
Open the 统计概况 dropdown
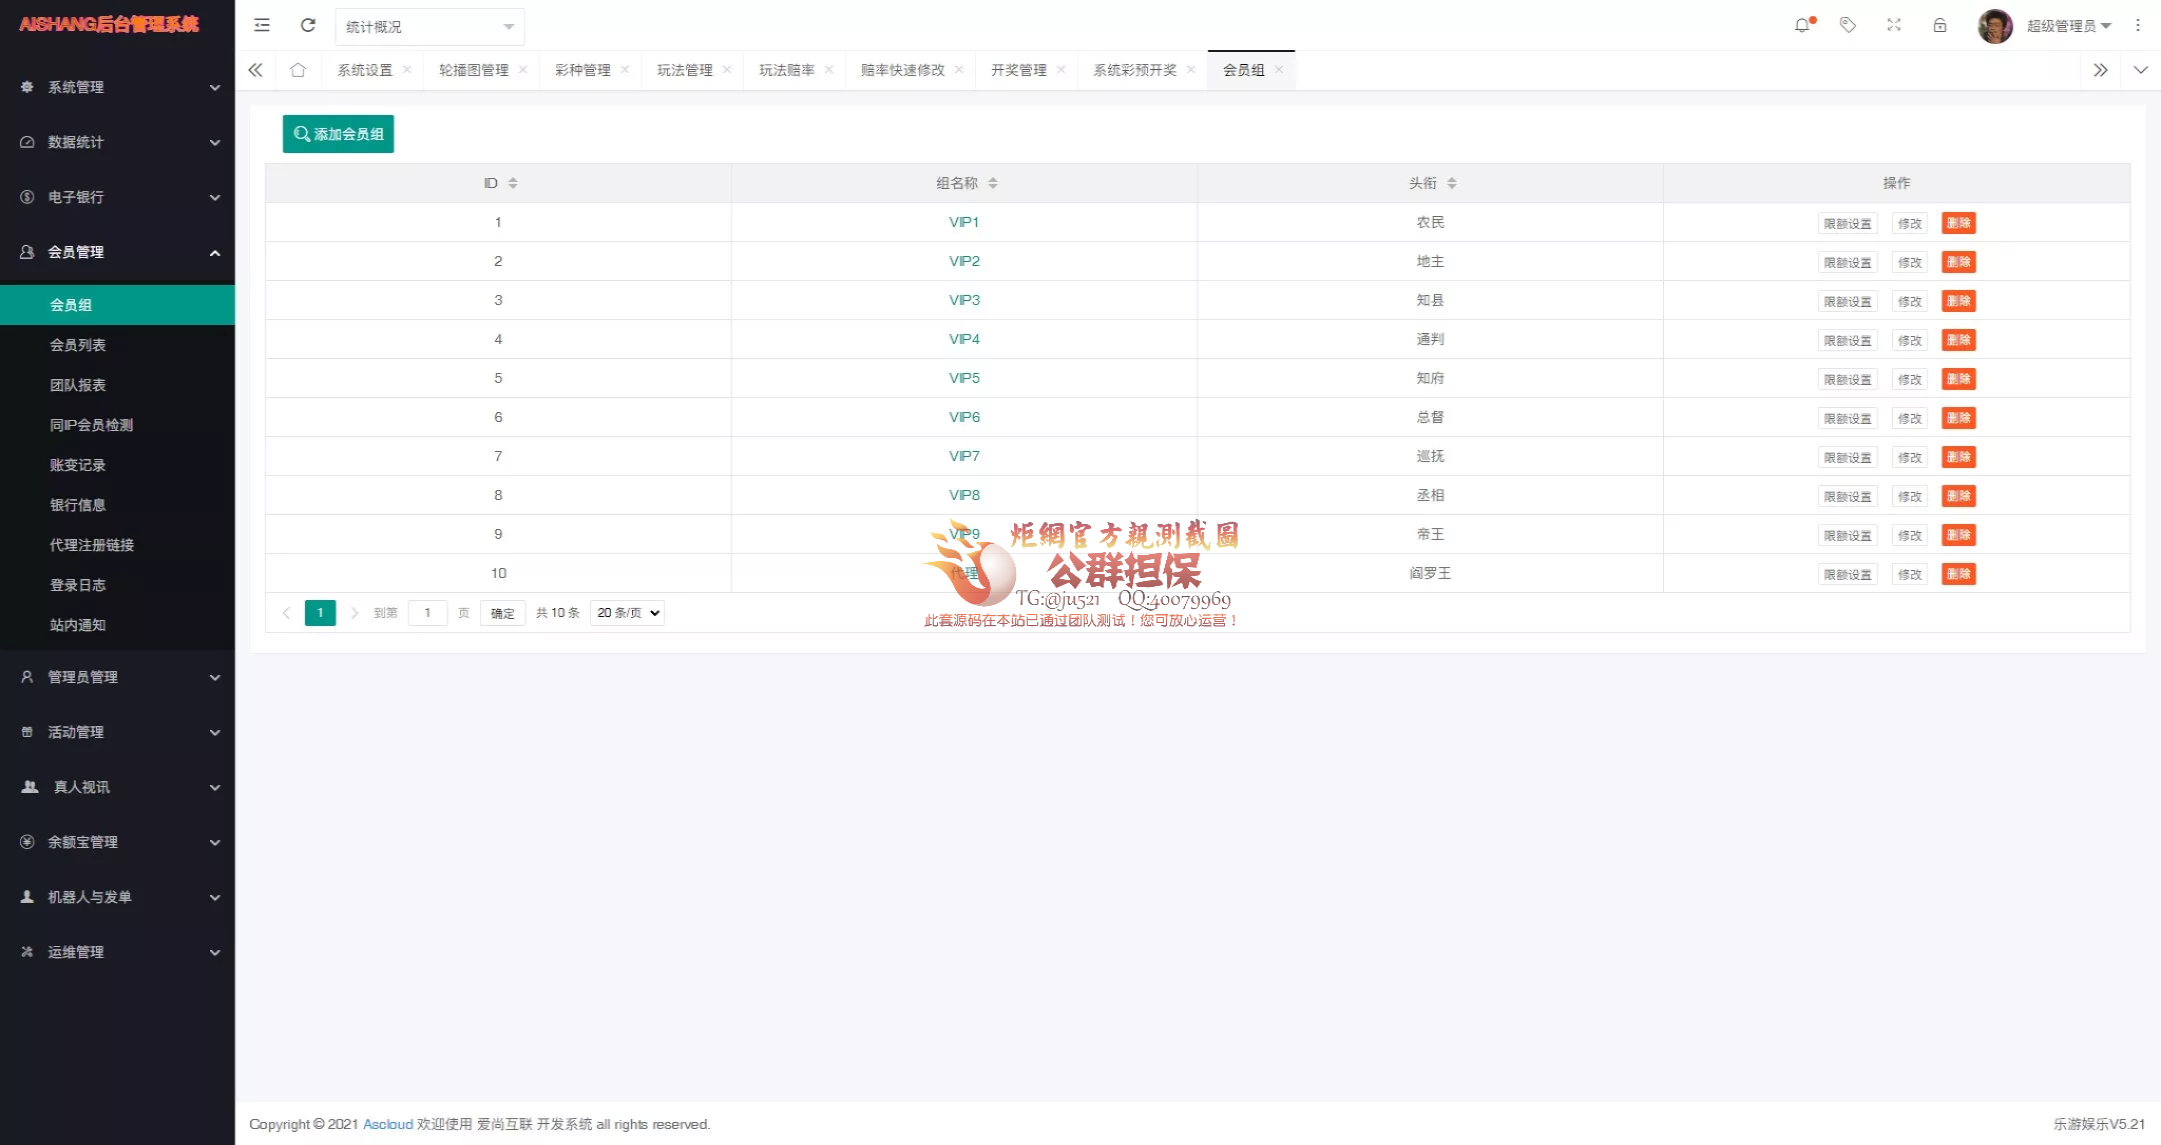(x=429, y=27)
